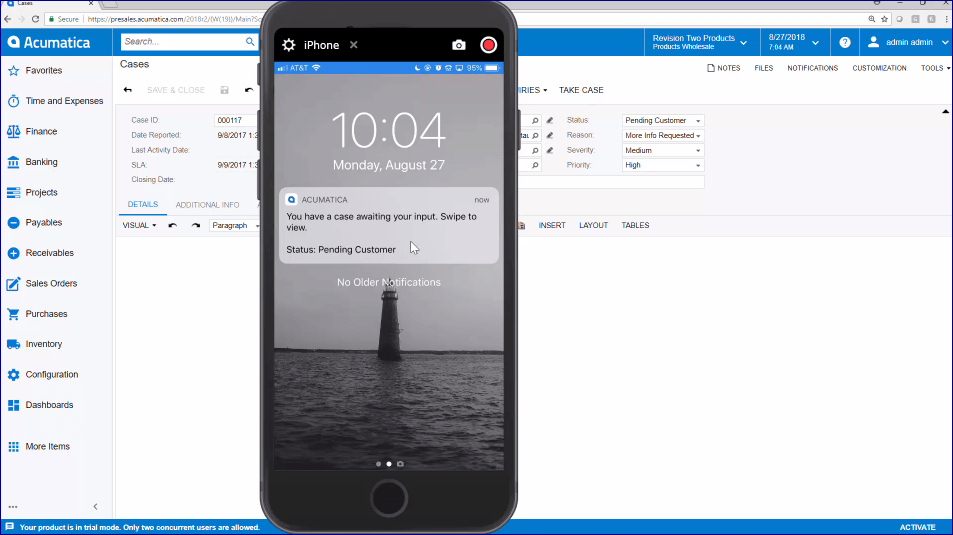Open the admin admin user menu
The height and width of the screenshot is (535, 953).
tap(908, 42)
